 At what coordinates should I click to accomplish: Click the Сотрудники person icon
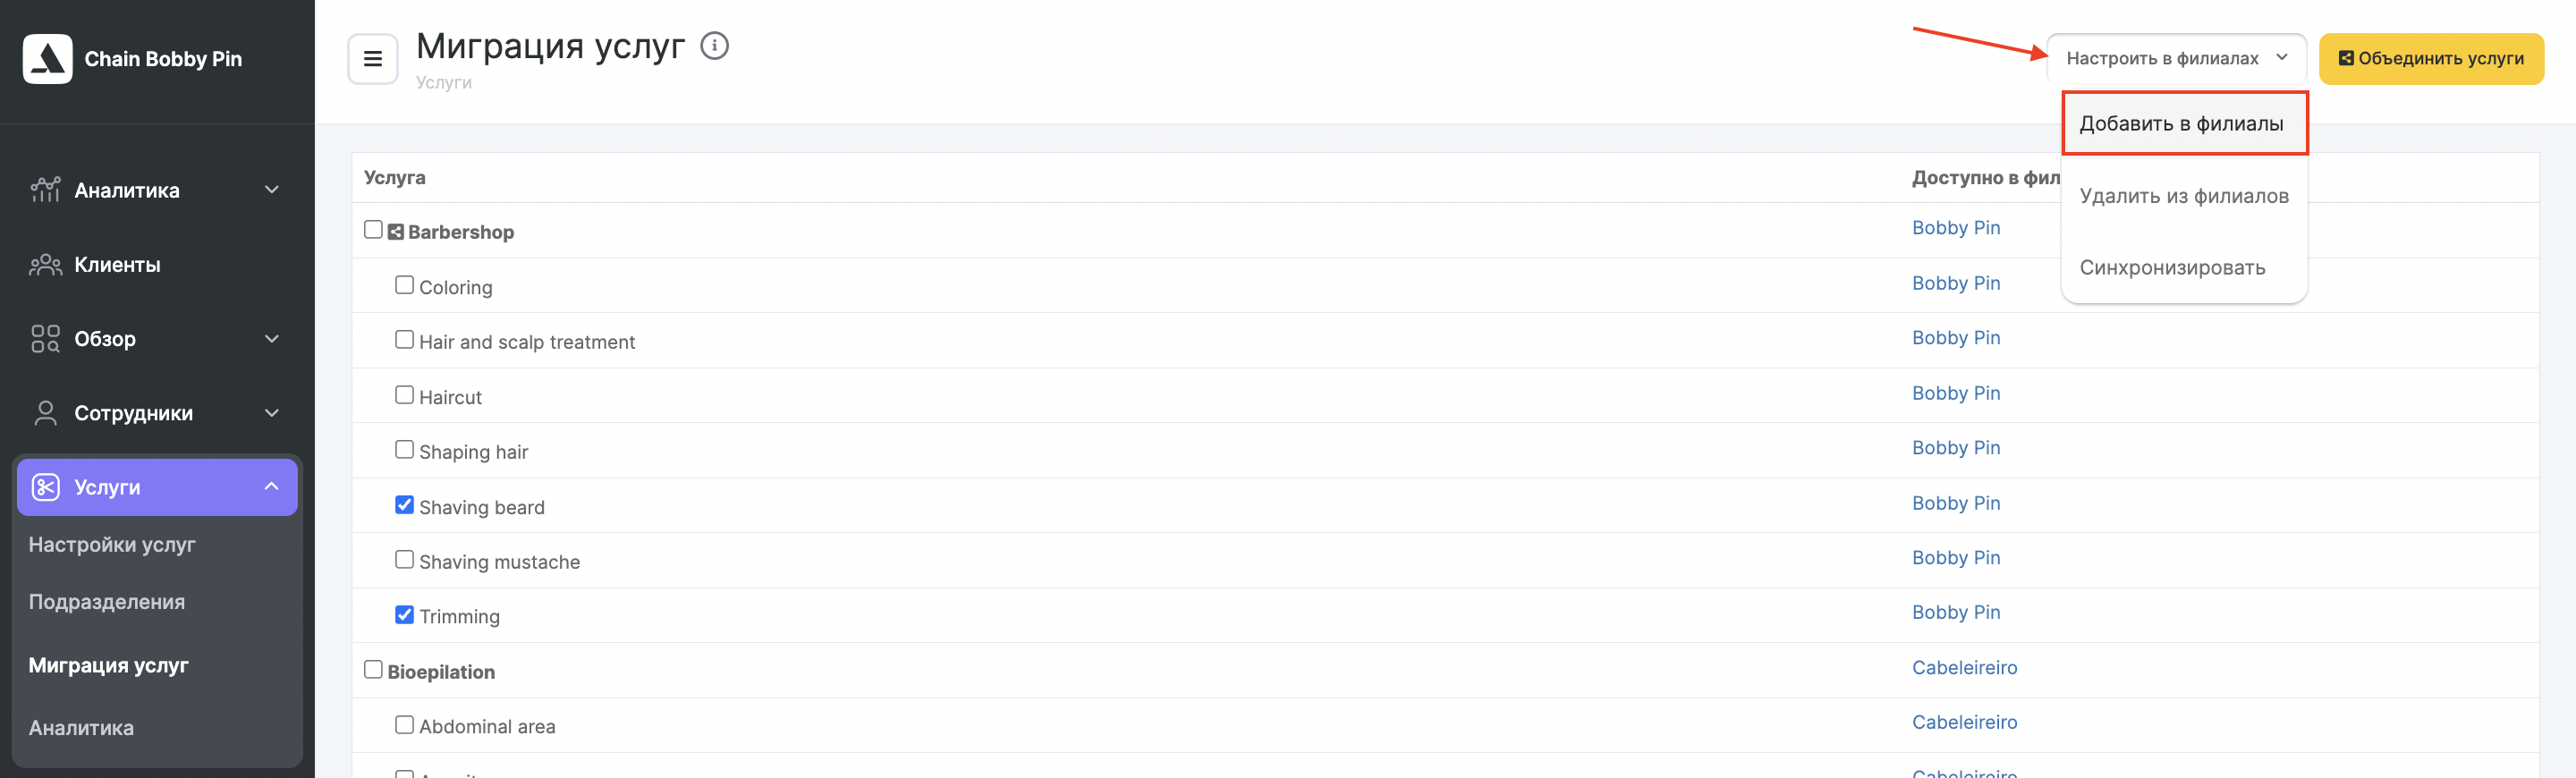coord(45,413)
